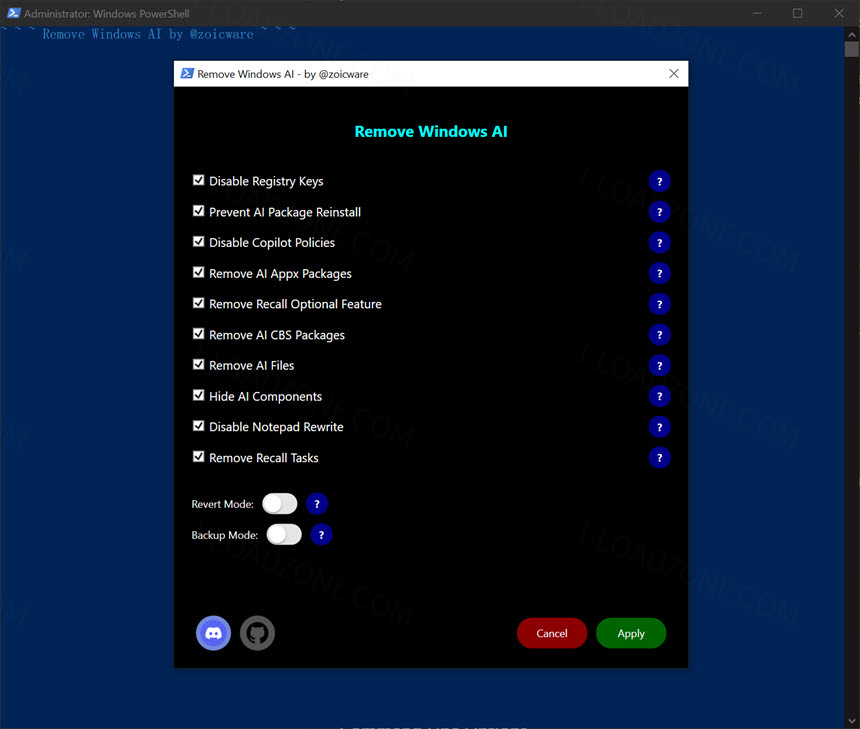Viewport: 860px width, 729px height.
Task: Maximize the PowerShell window
Action: (x=797, y=13)
